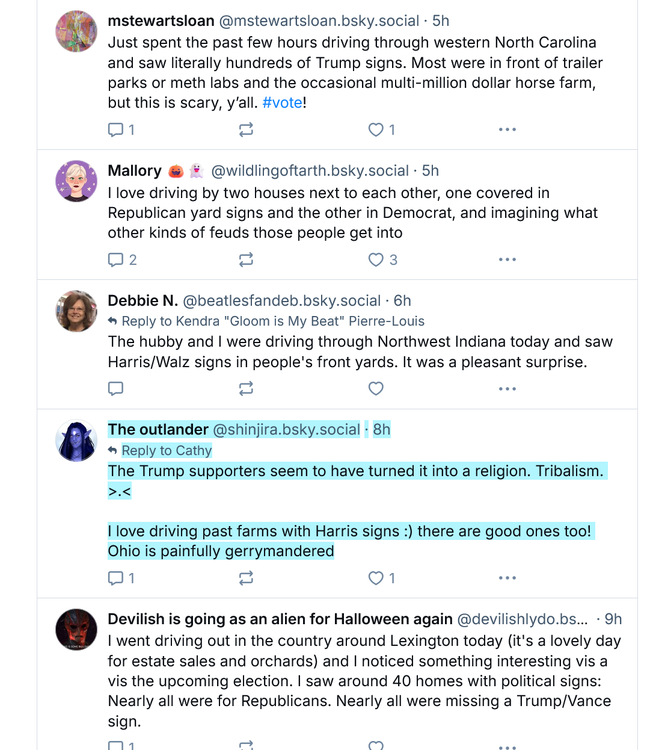Repost The outlander's Ohio gerrymandered post
The width and height of the screenshot is (656, 750).
pos(246,577)
